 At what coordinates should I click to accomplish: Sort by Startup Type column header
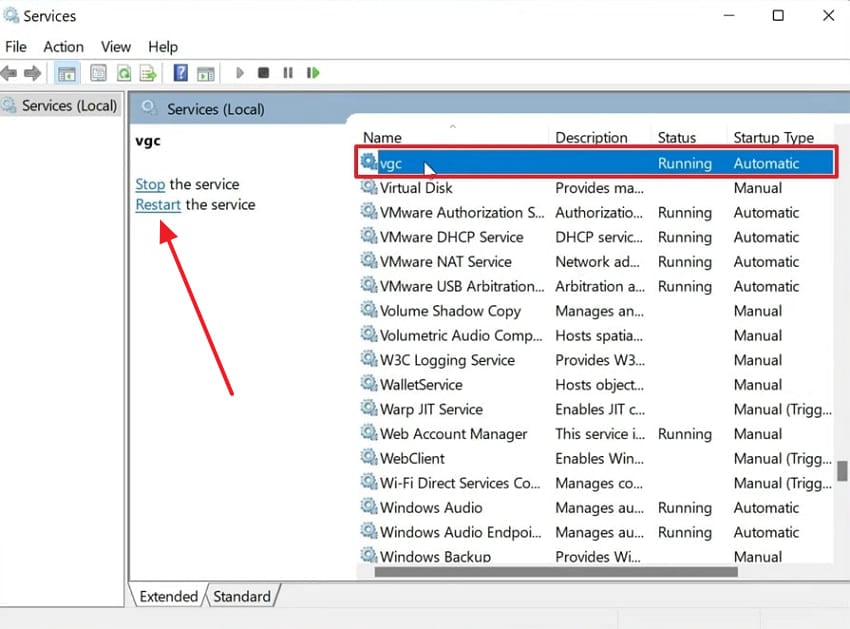point(780,137)
